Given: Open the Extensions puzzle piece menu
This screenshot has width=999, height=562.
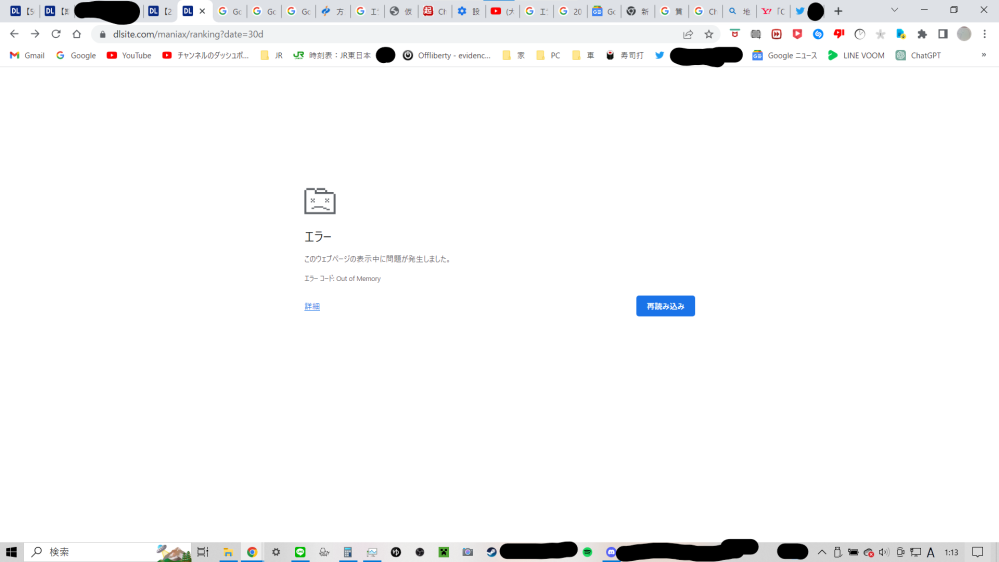Looking at the screenshot, I should pos(922,34).
